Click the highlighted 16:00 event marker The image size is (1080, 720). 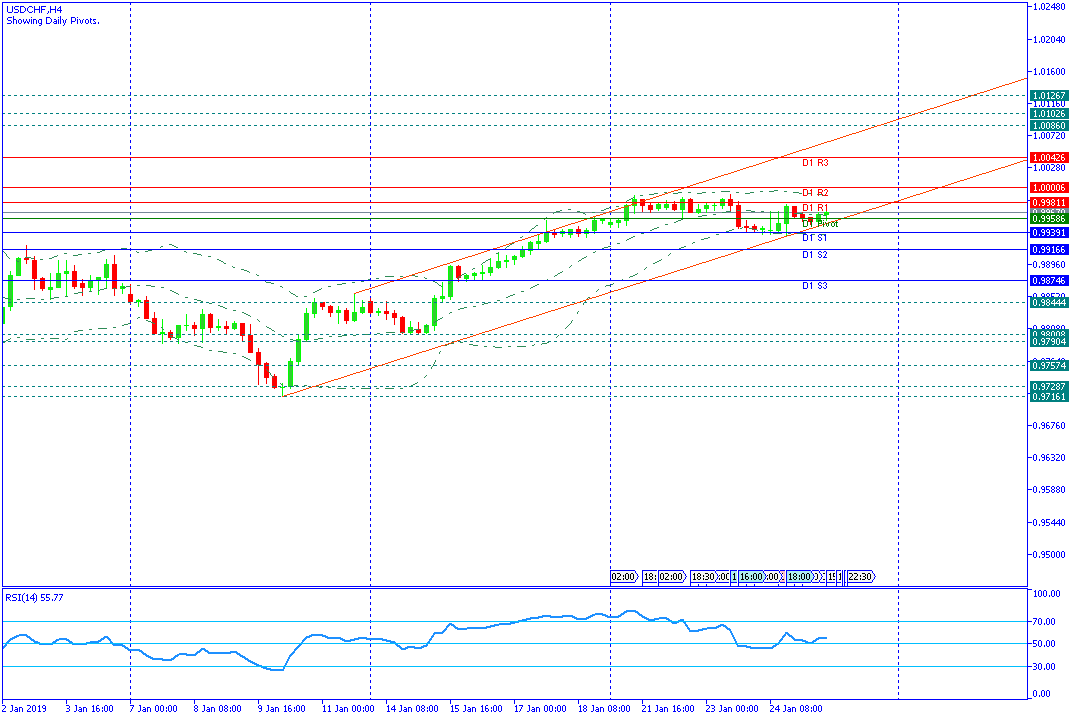751,577
